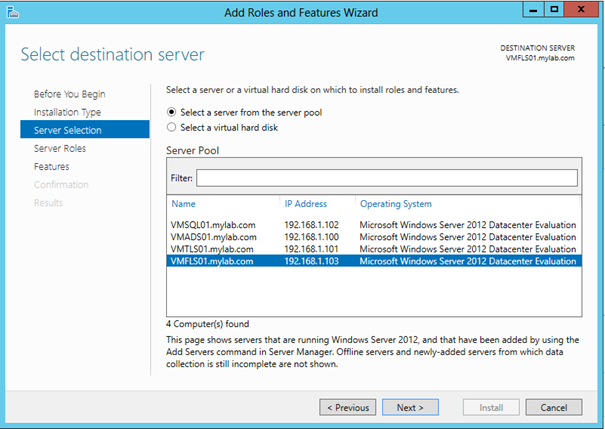Click the < Previous button
The width and height of the screenshot is (605, 429).
coord(348,407)
